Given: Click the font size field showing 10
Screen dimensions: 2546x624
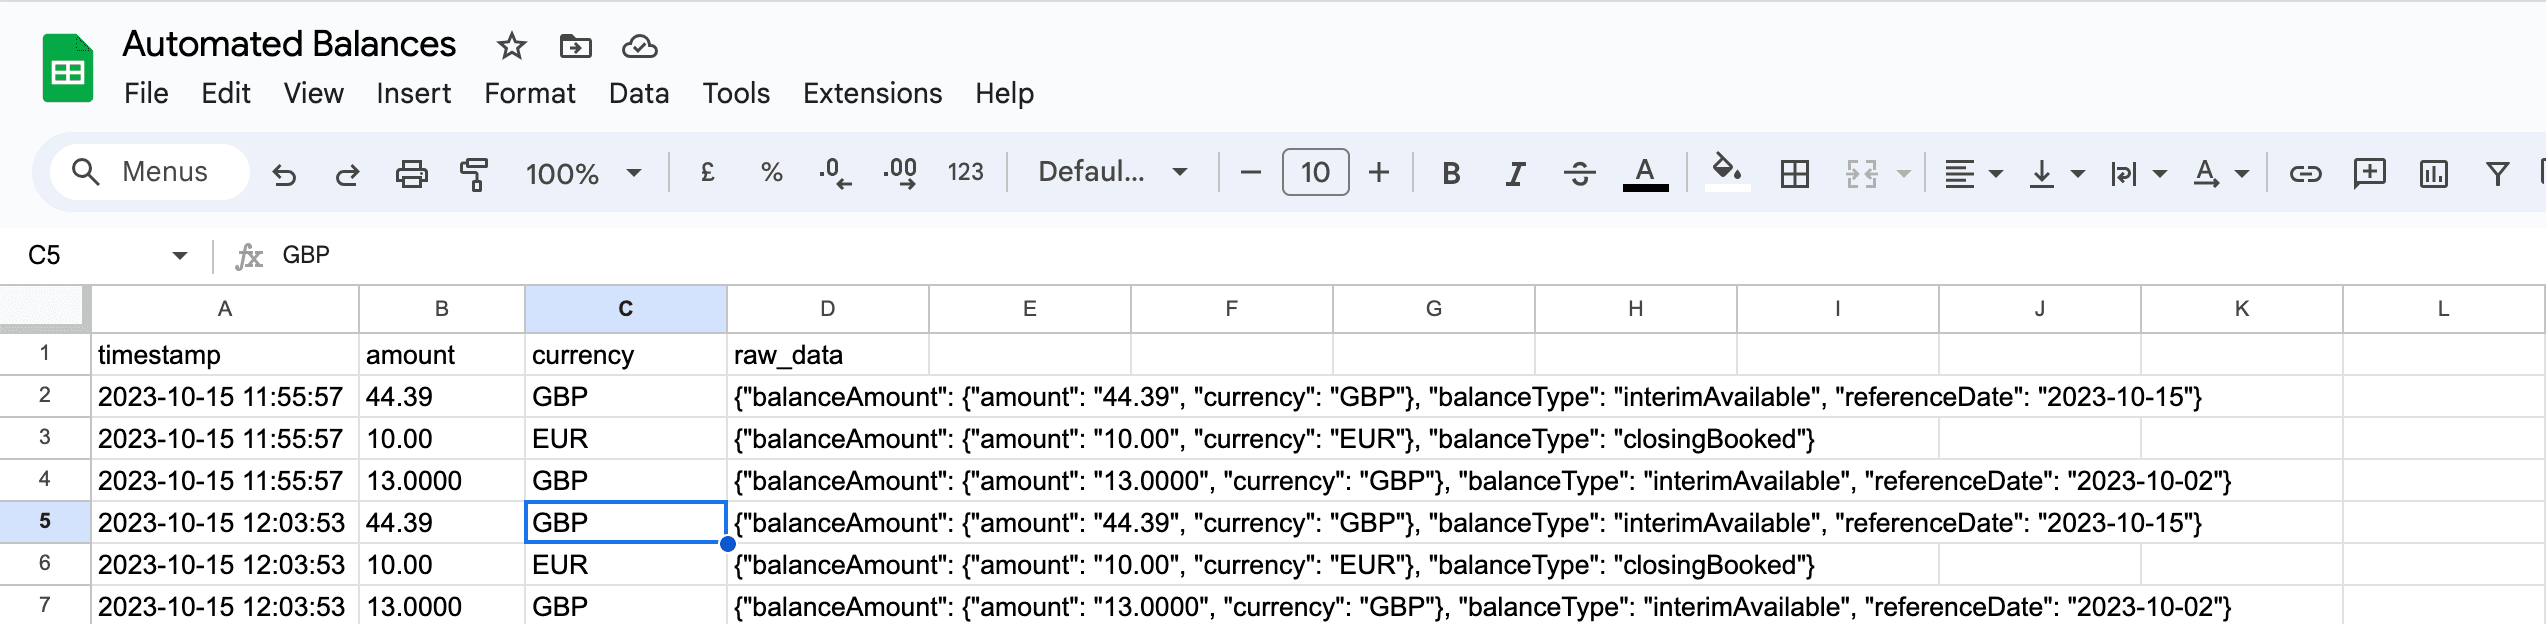Looking at the screenshot, I should [1315, 172].
